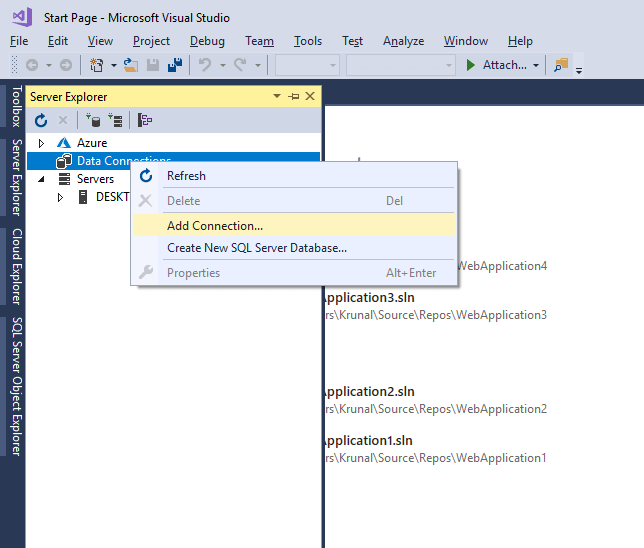Open the Analyze menu
Image resolution: width=644 pixels, height=548 pixels.
coord(403,41)
